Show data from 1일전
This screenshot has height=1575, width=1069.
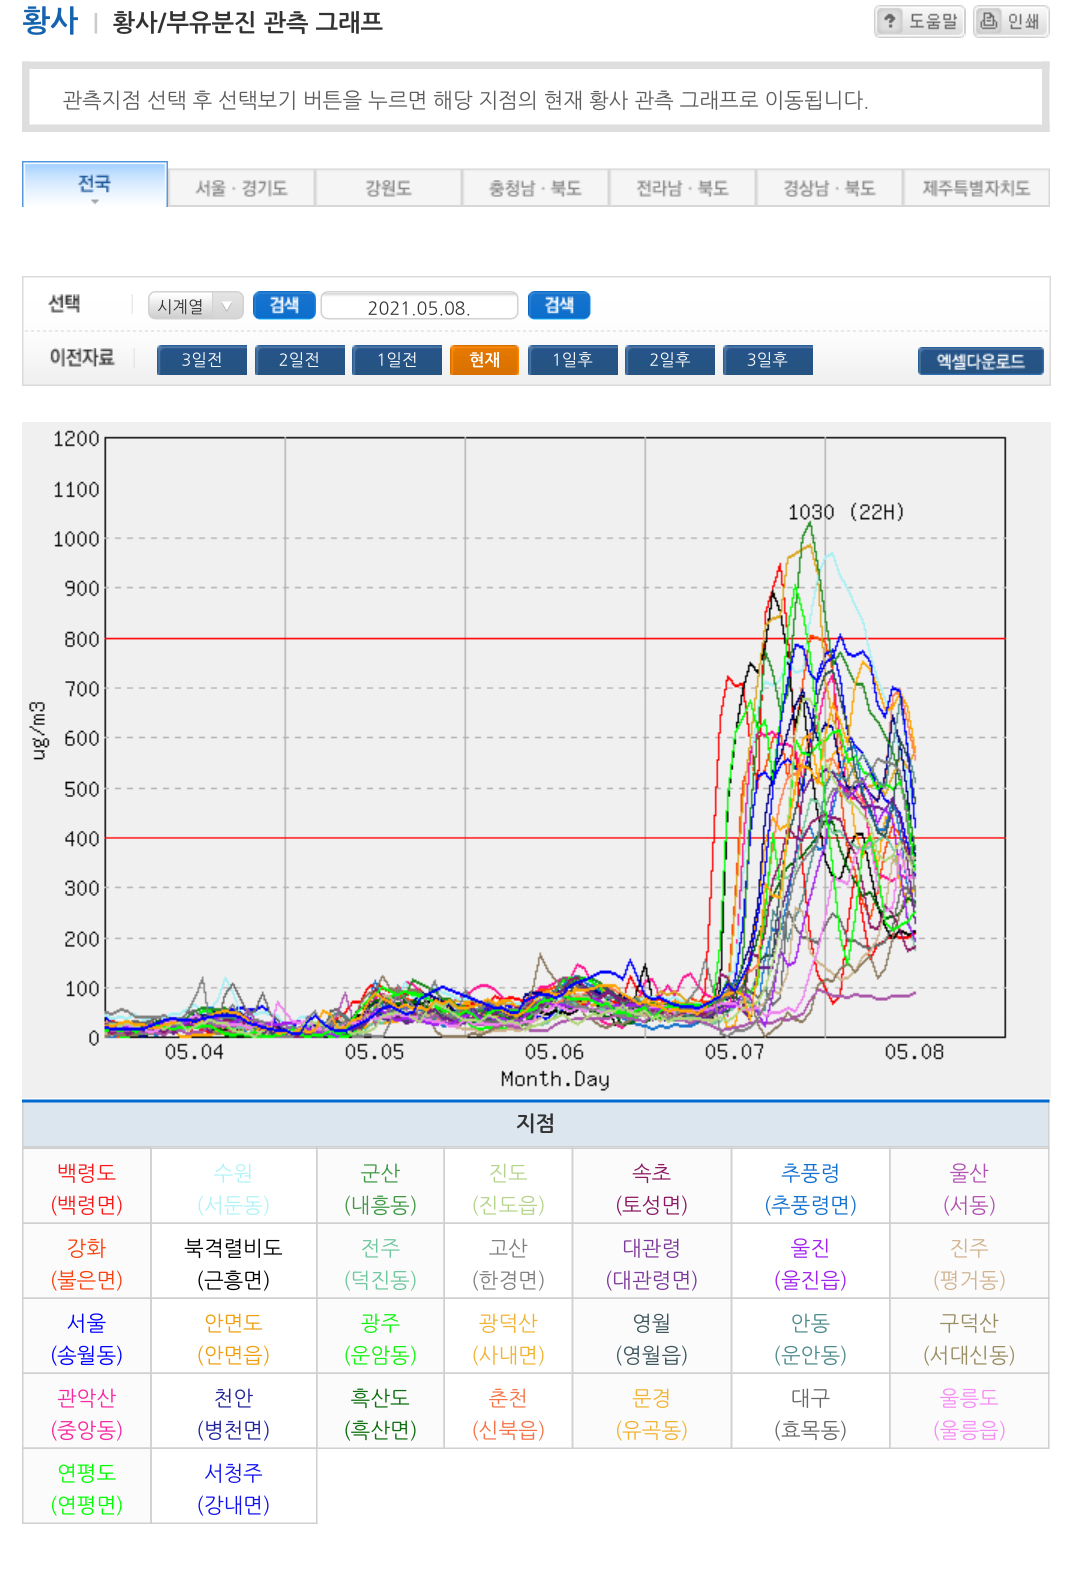click(396, 360)
